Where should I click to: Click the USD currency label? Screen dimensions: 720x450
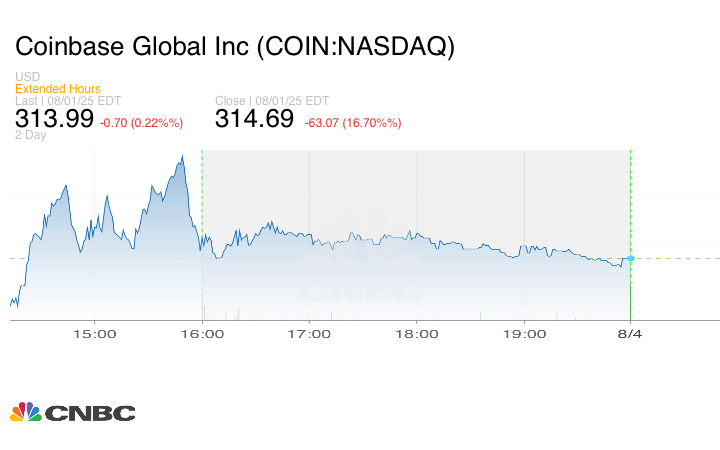click(27, 77)
